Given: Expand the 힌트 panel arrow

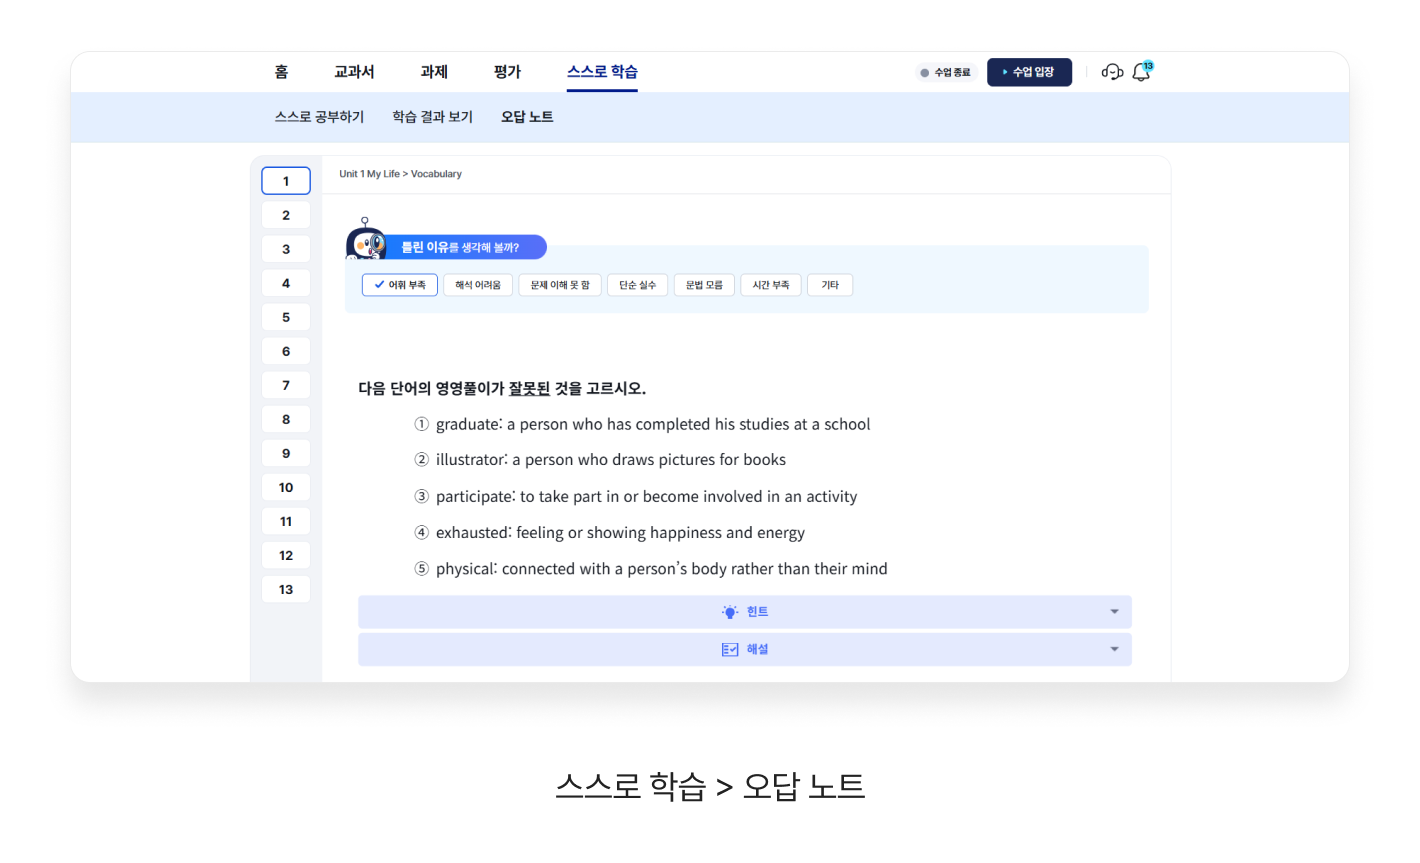Looking at the screenshot, I should click(x=1114, y=612).
